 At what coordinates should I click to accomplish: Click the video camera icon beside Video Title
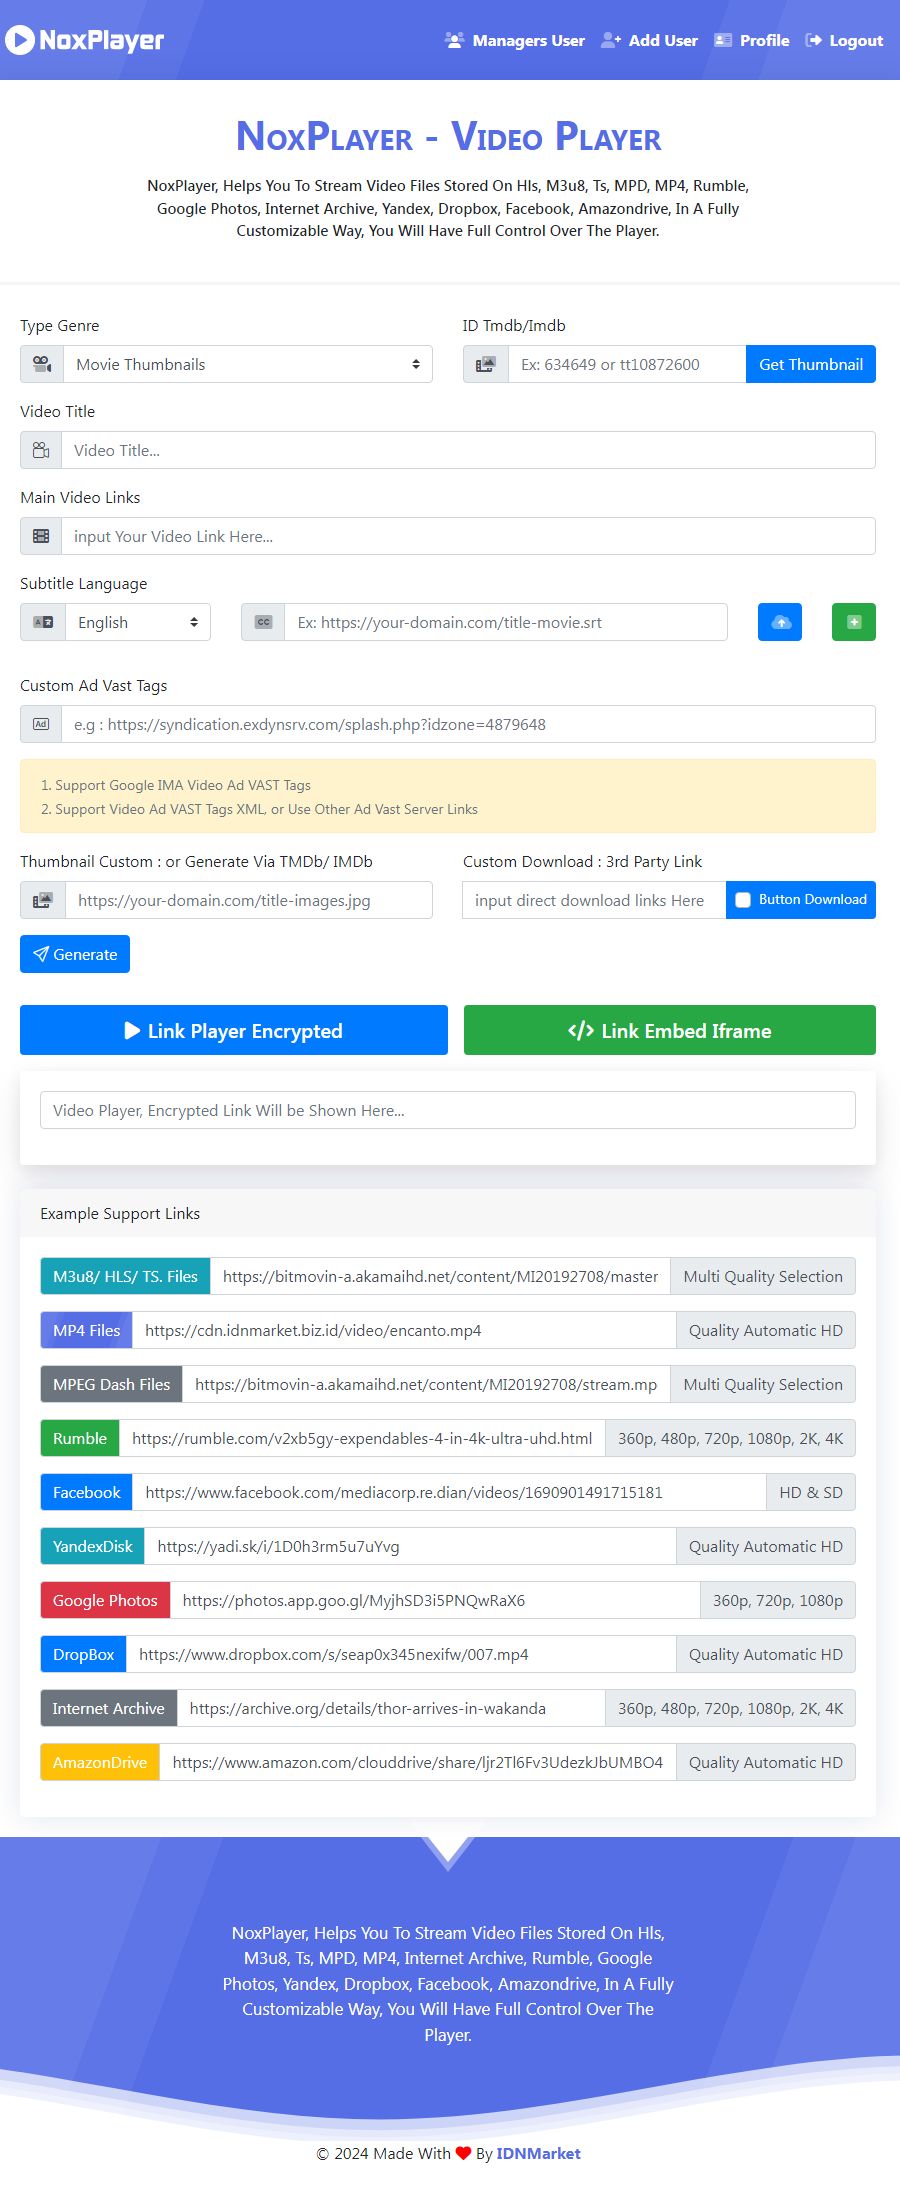point(41,450)
